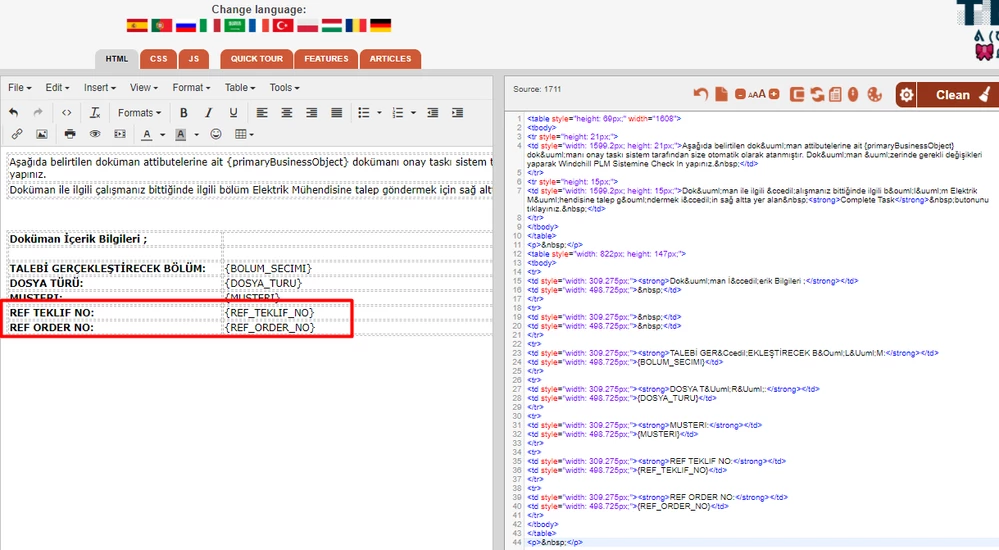This screenshot has height=550, width=999.
Task: Open the Edit menu
Action: (57, 87)
